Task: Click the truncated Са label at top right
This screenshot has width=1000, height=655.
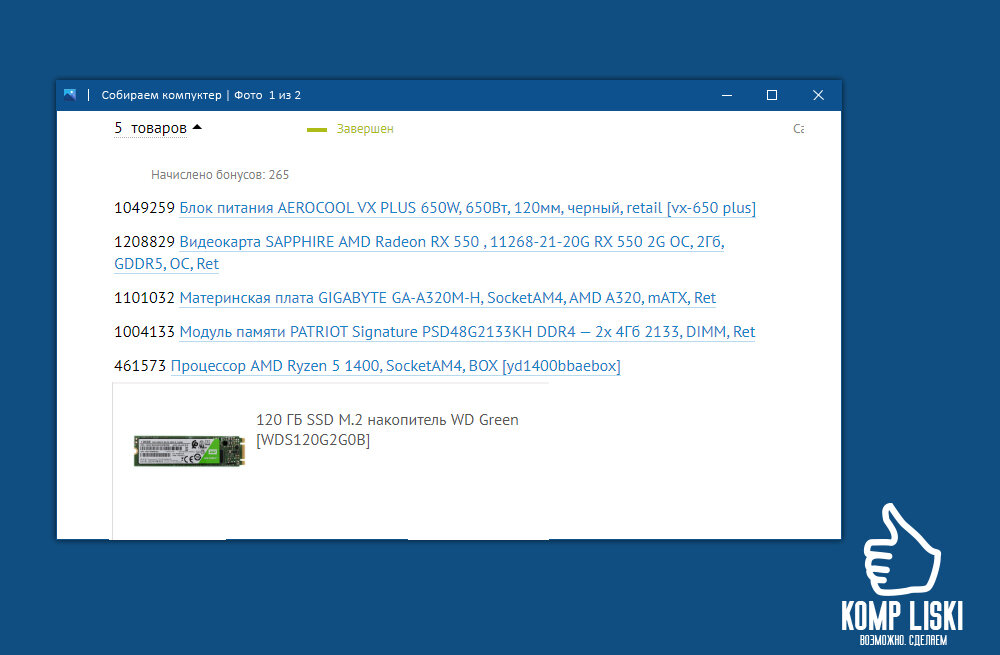Action: click(x=797, y=128)
